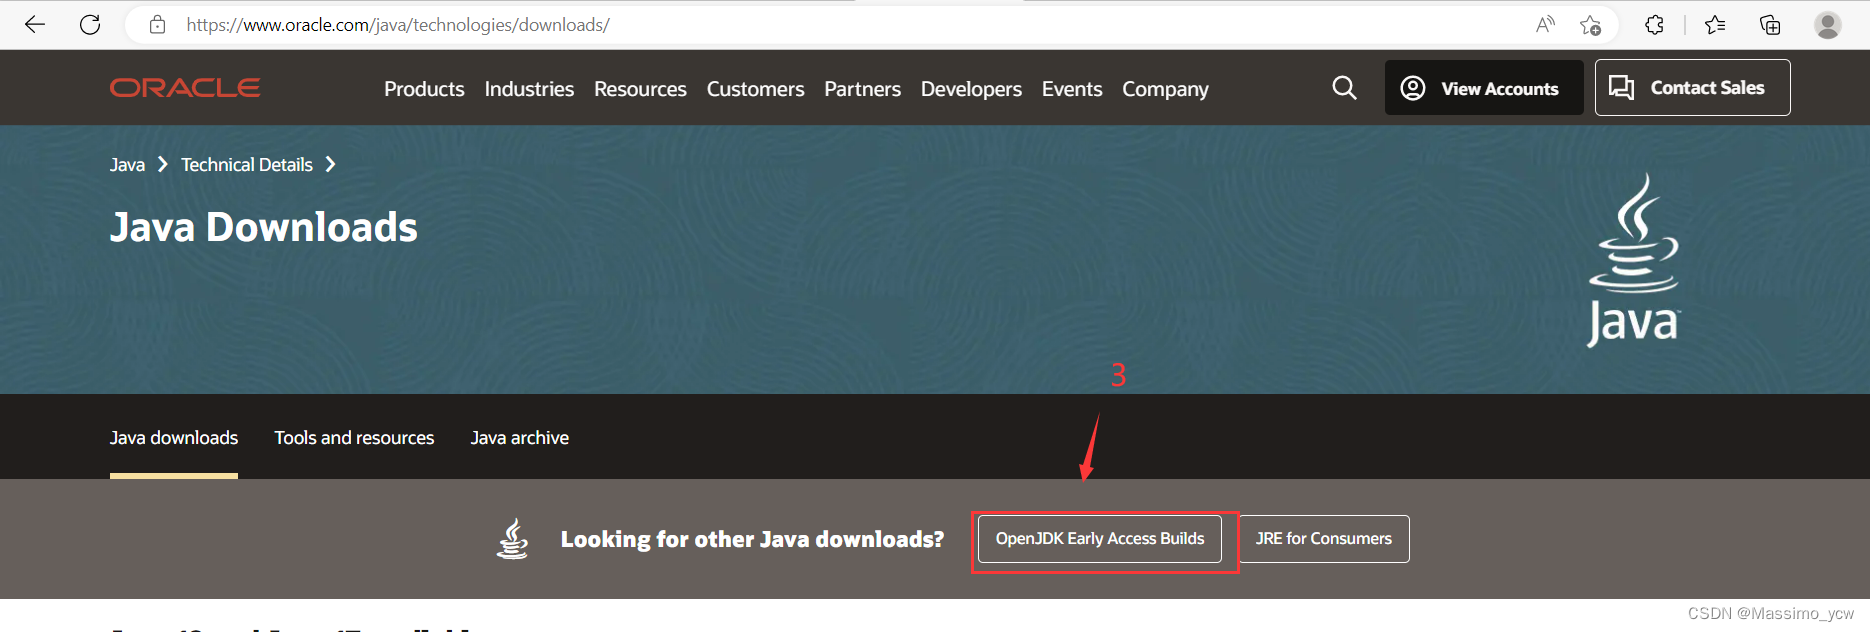The image size is (1870, 632).
Task: Select the Java downloads tab
Action: (x=174, y=438)
